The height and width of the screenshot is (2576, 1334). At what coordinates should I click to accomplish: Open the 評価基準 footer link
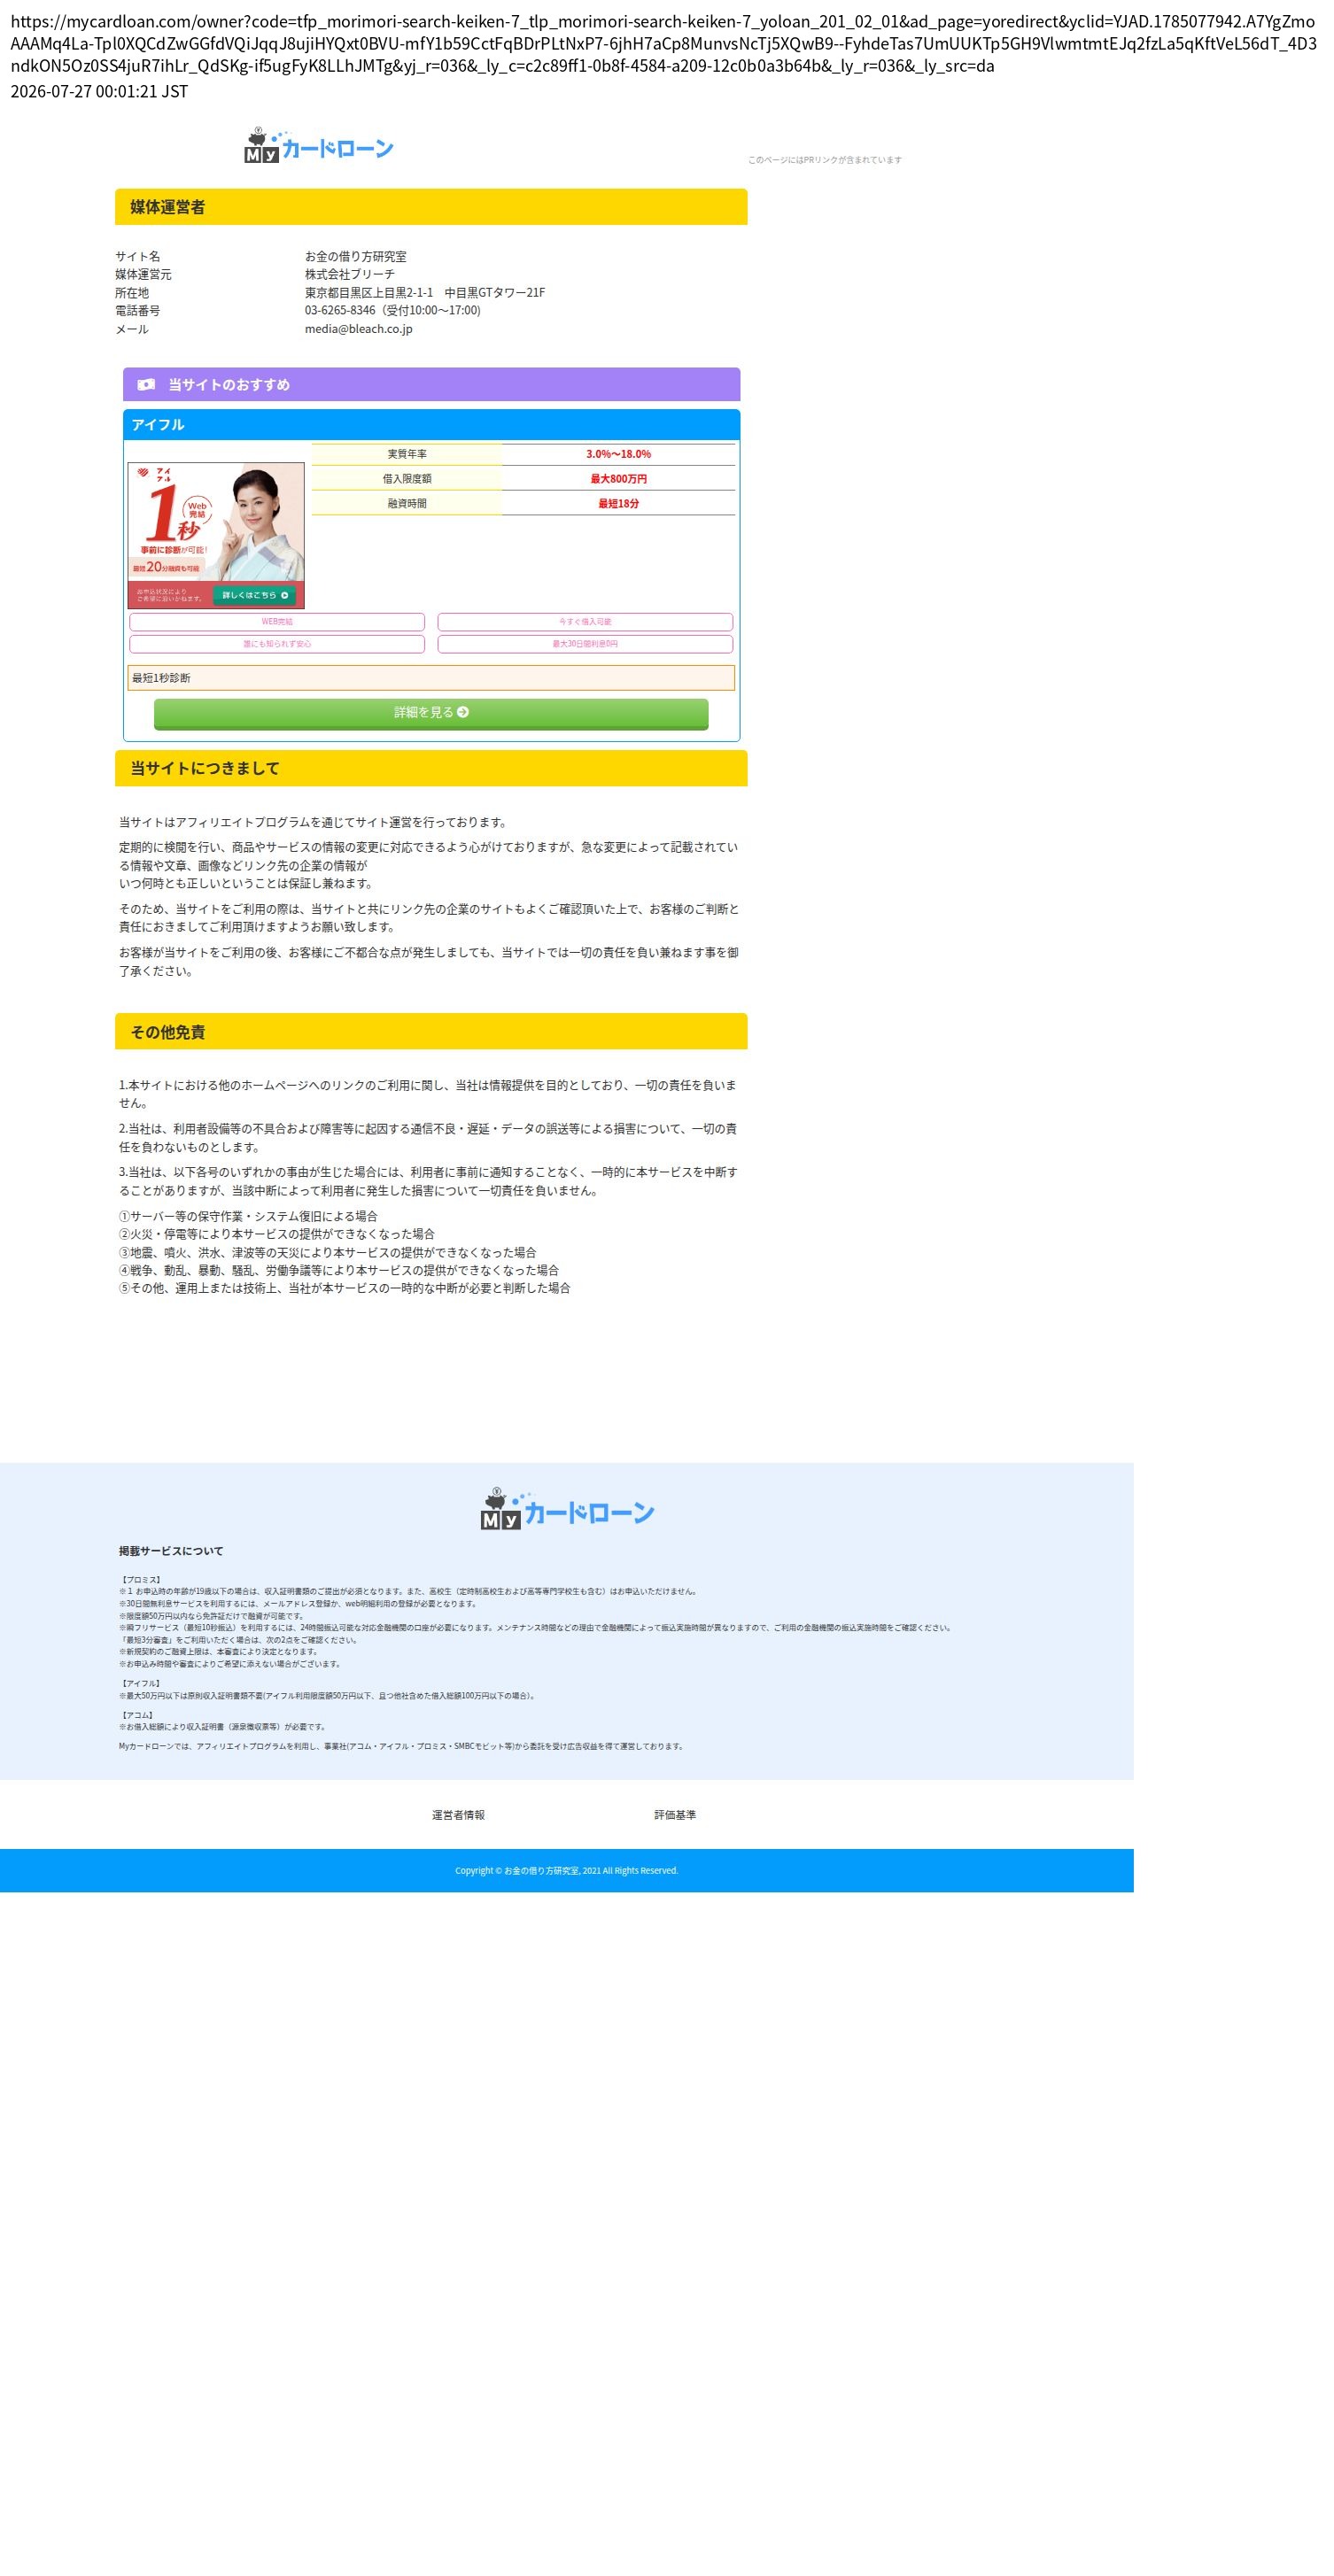[675, 1815]
